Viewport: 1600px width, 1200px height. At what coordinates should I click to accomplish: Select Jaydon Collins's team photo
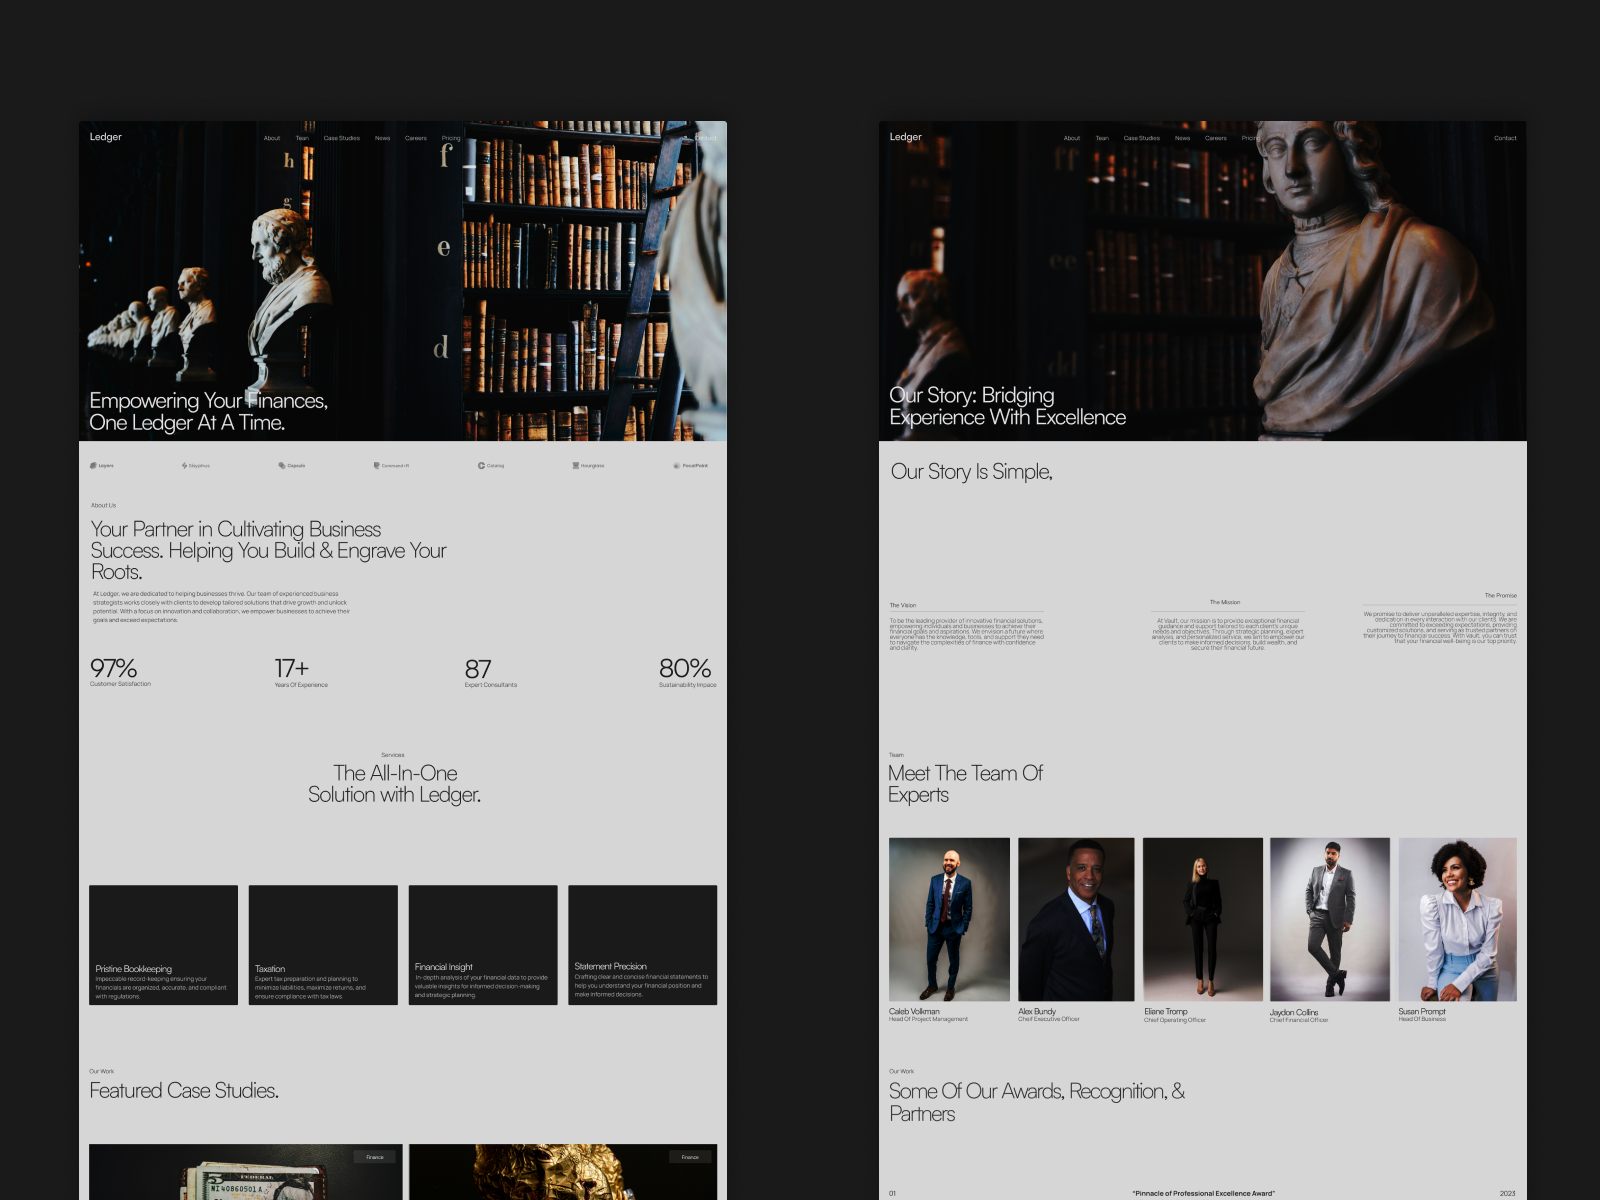(1330, 919)
